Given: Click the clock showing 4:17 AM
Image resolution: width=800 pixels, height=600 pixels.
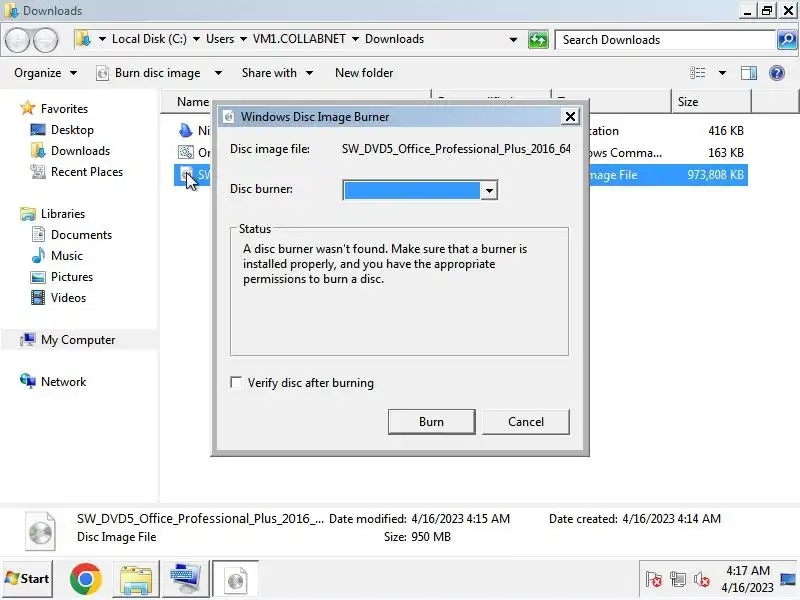Looking at the screenshot, I should 748,570.
